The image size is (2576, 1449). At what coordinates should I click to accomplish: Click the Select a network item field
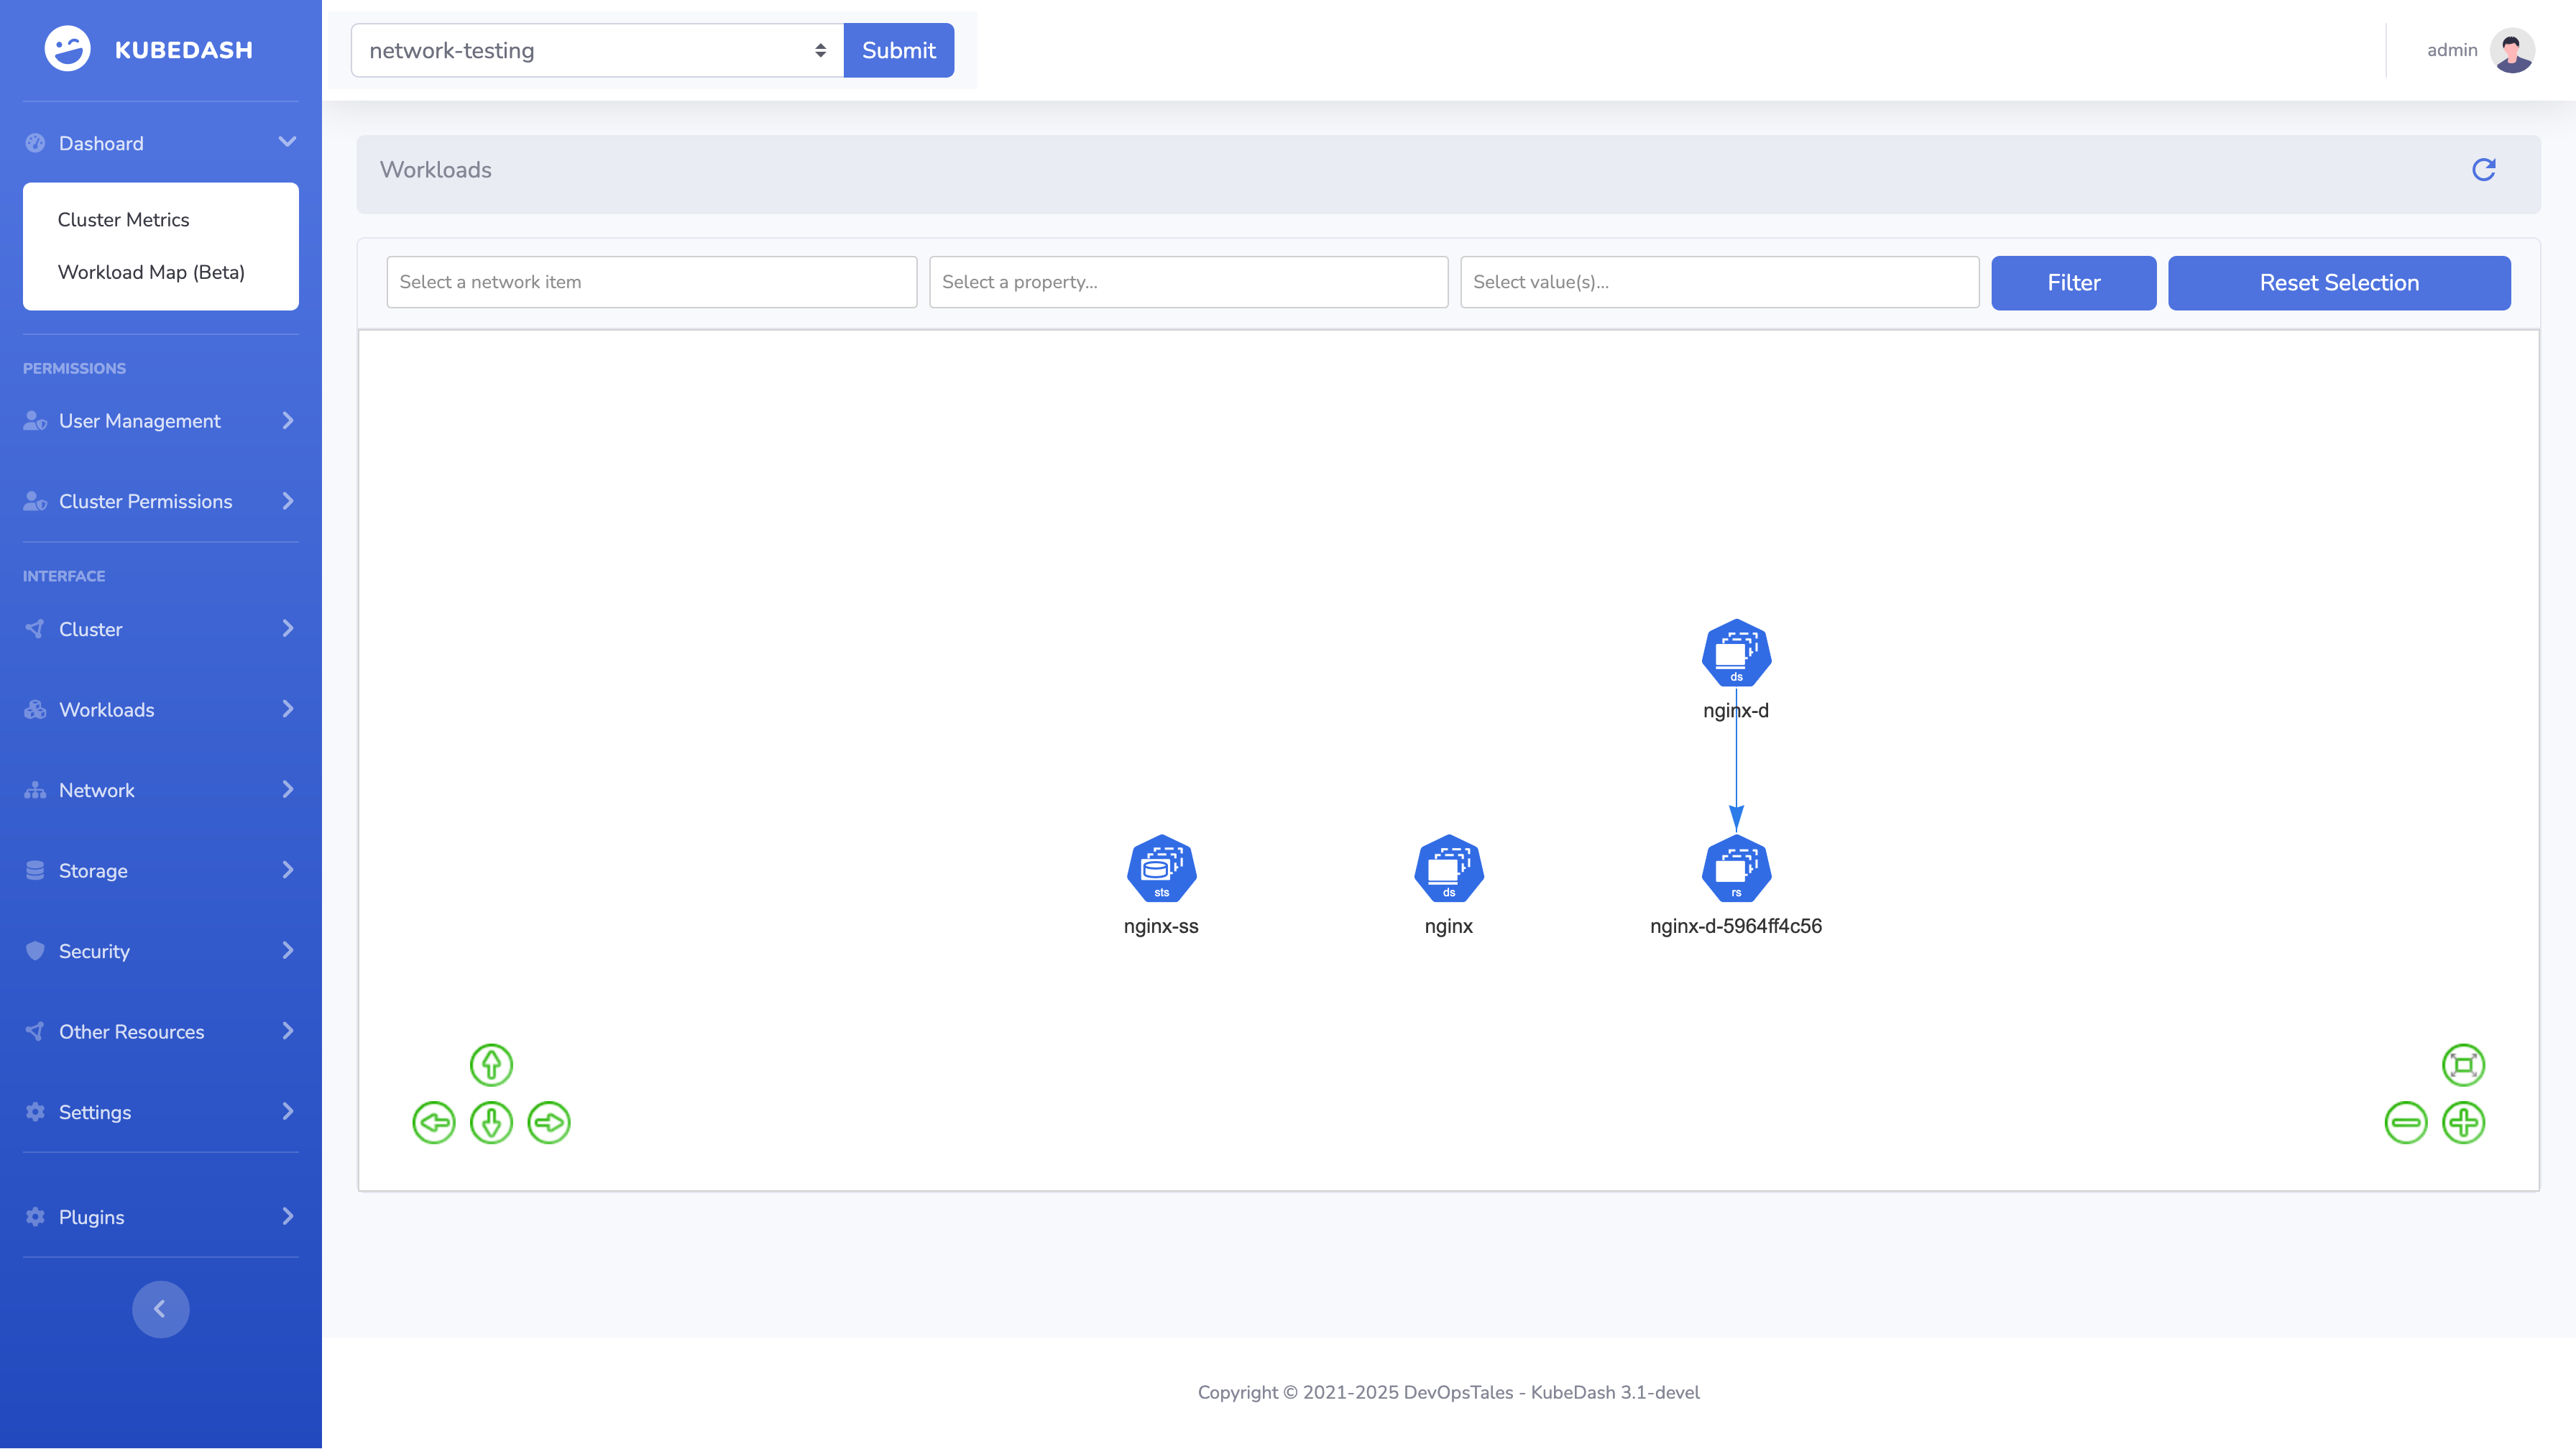[x=651, y=282]
